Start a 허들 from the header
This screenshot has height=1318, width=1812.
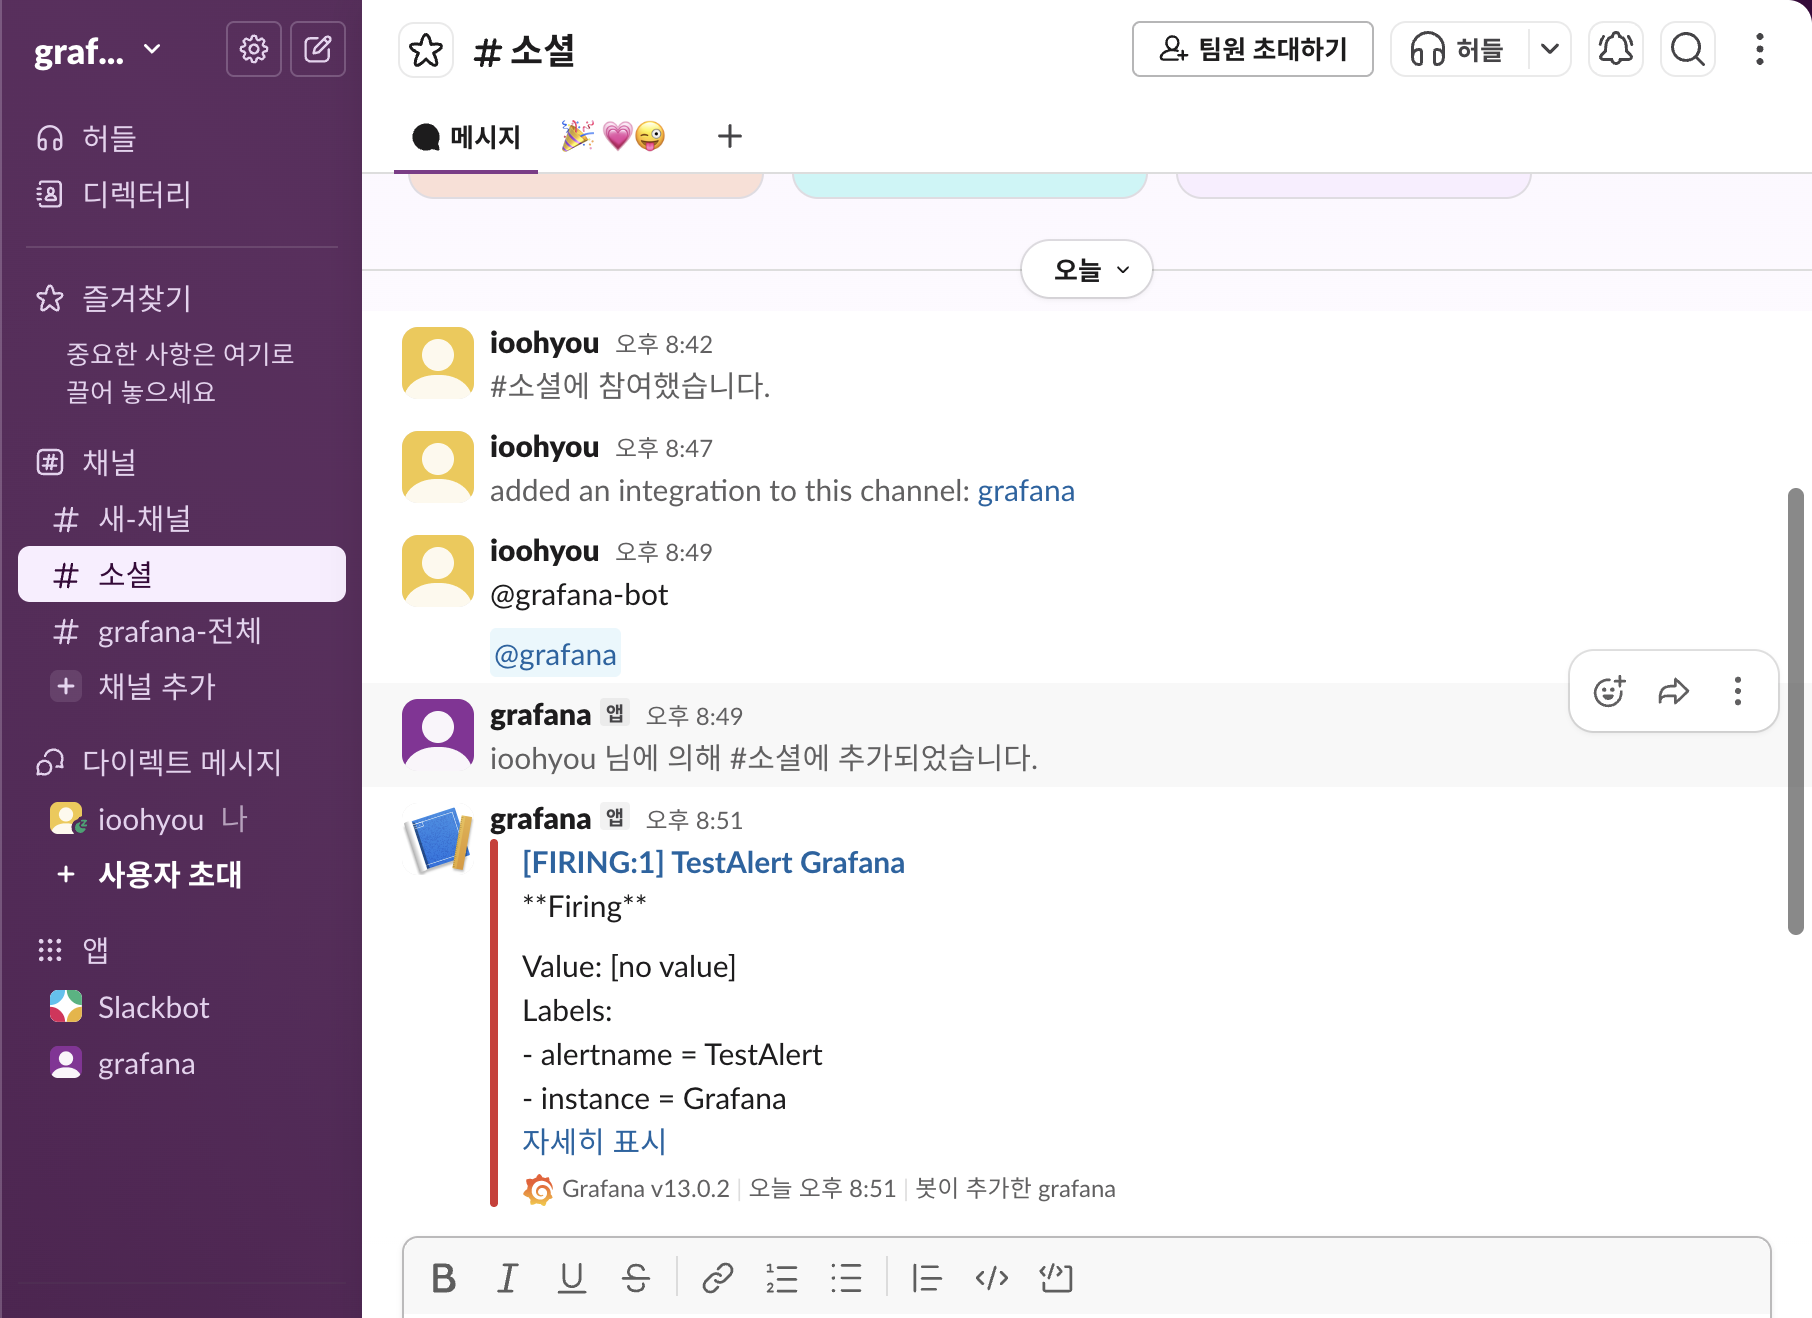click(x=1459, y=49)
